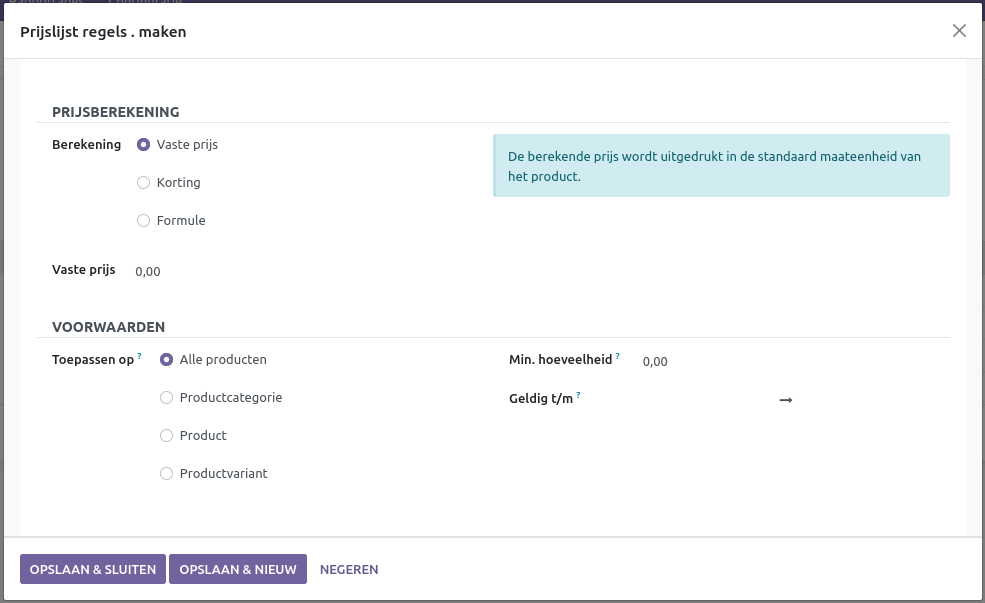Screen dimensions: 985x603
Task: Click the date range arrow icon
Action: [x=786, y=400]
